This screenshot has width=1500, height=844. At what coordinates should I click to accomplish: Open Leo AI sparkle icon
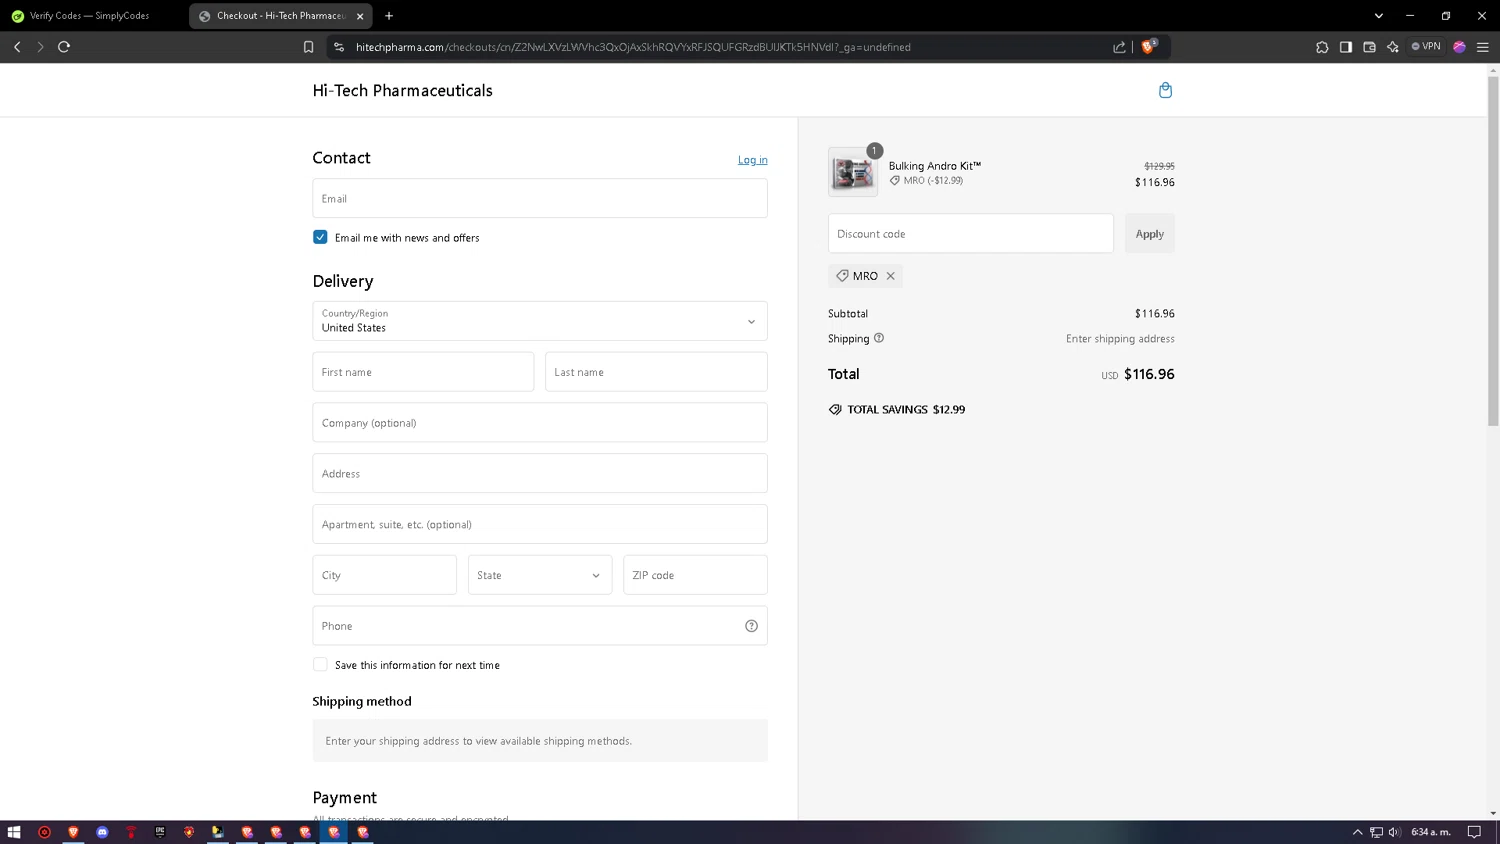(1393, 47)
